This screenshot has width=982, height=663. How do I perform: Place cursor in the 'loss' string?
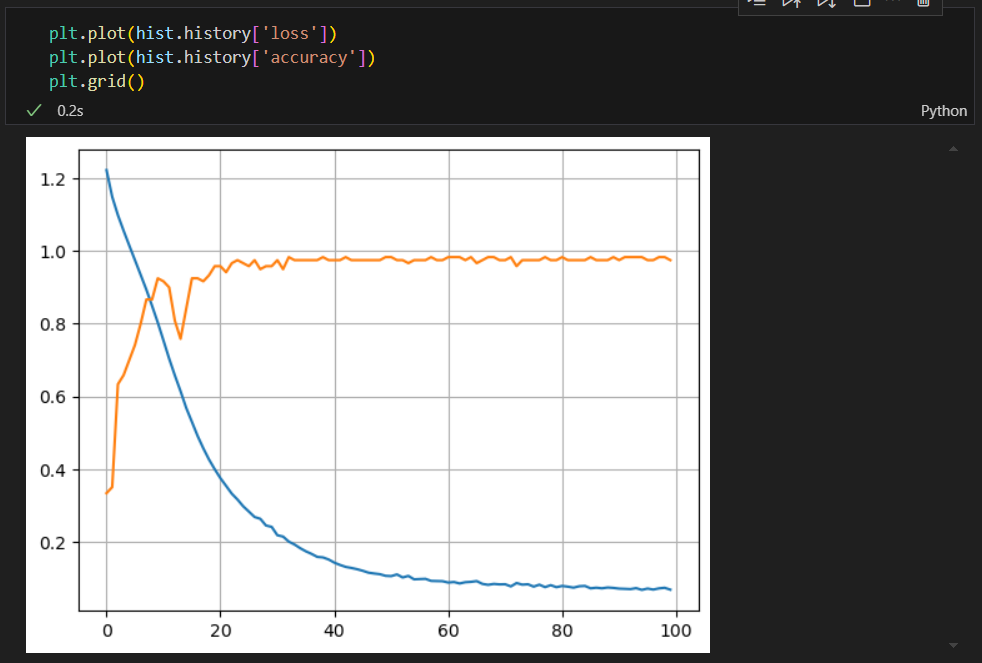click(x=290, y=33)
